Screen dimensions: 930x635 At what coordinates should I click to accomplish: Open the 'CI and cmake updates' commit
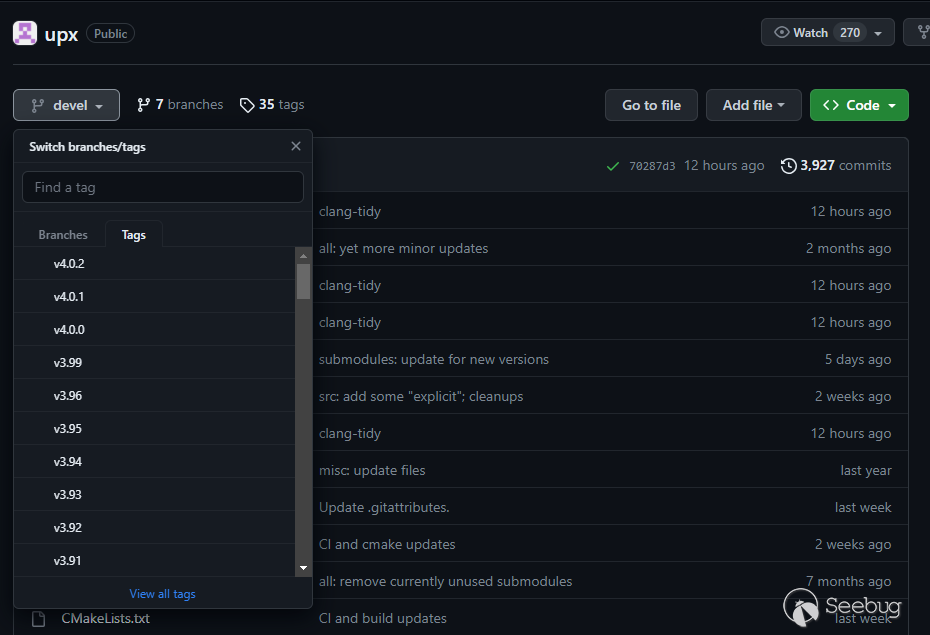pyautogui.click(x=387, y=544)
